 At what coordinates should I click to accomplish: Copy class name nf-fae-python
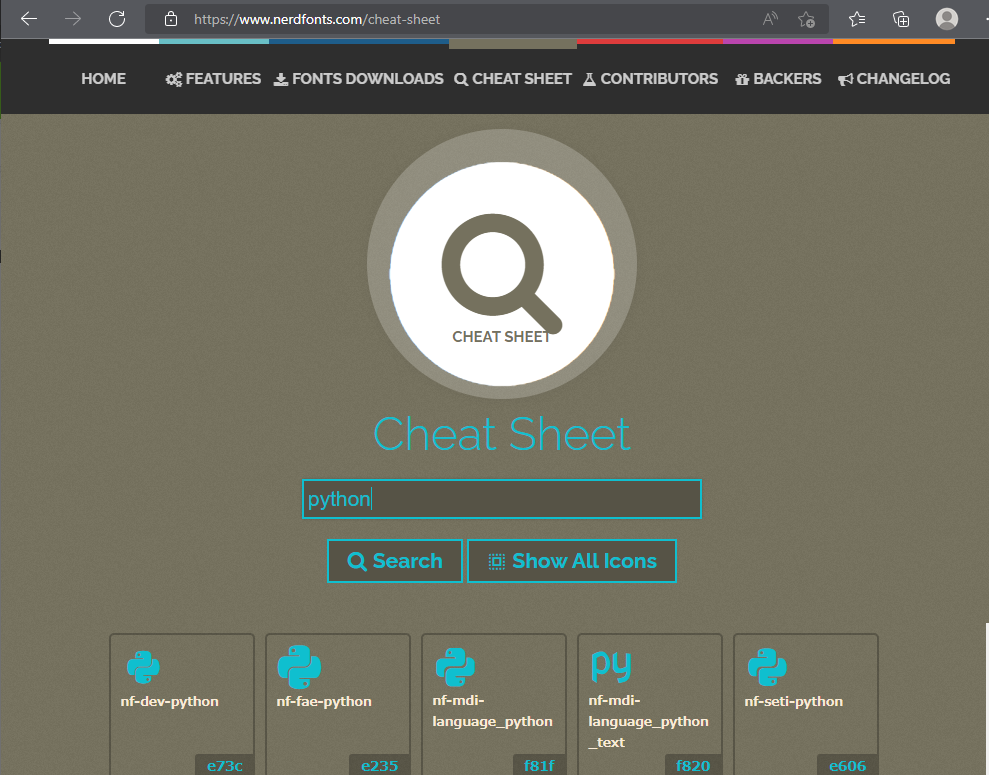tap(324, 701)
